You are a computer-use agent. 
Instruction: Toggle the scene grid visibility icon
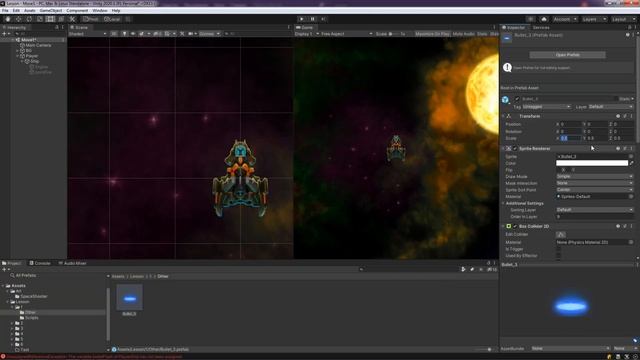tap(168, 34)
